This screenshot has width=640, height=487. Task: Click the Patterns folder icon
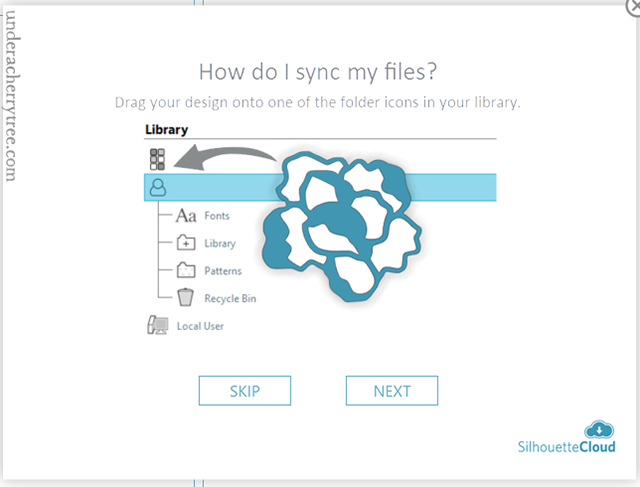[x=186, y=270]
